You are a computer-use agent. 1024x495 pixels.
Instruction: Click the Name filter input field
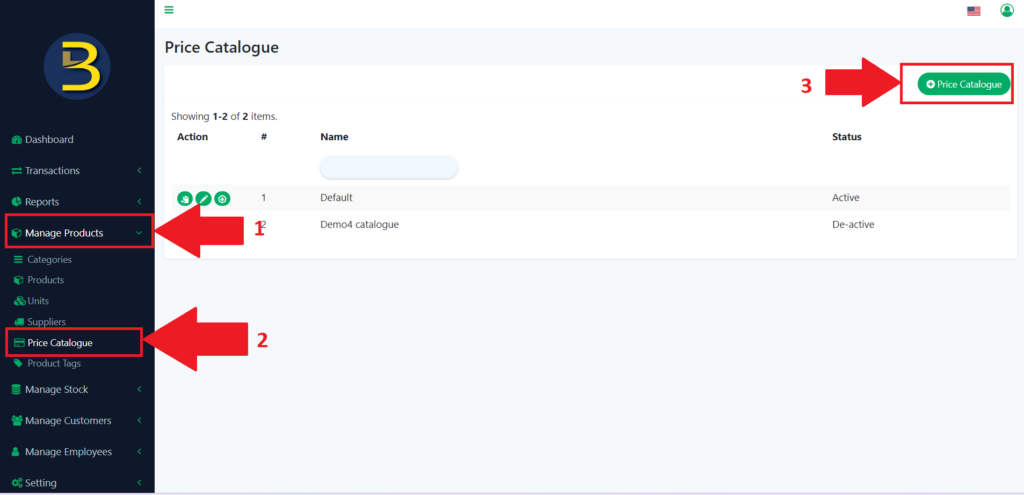click(x=389, y=167)
